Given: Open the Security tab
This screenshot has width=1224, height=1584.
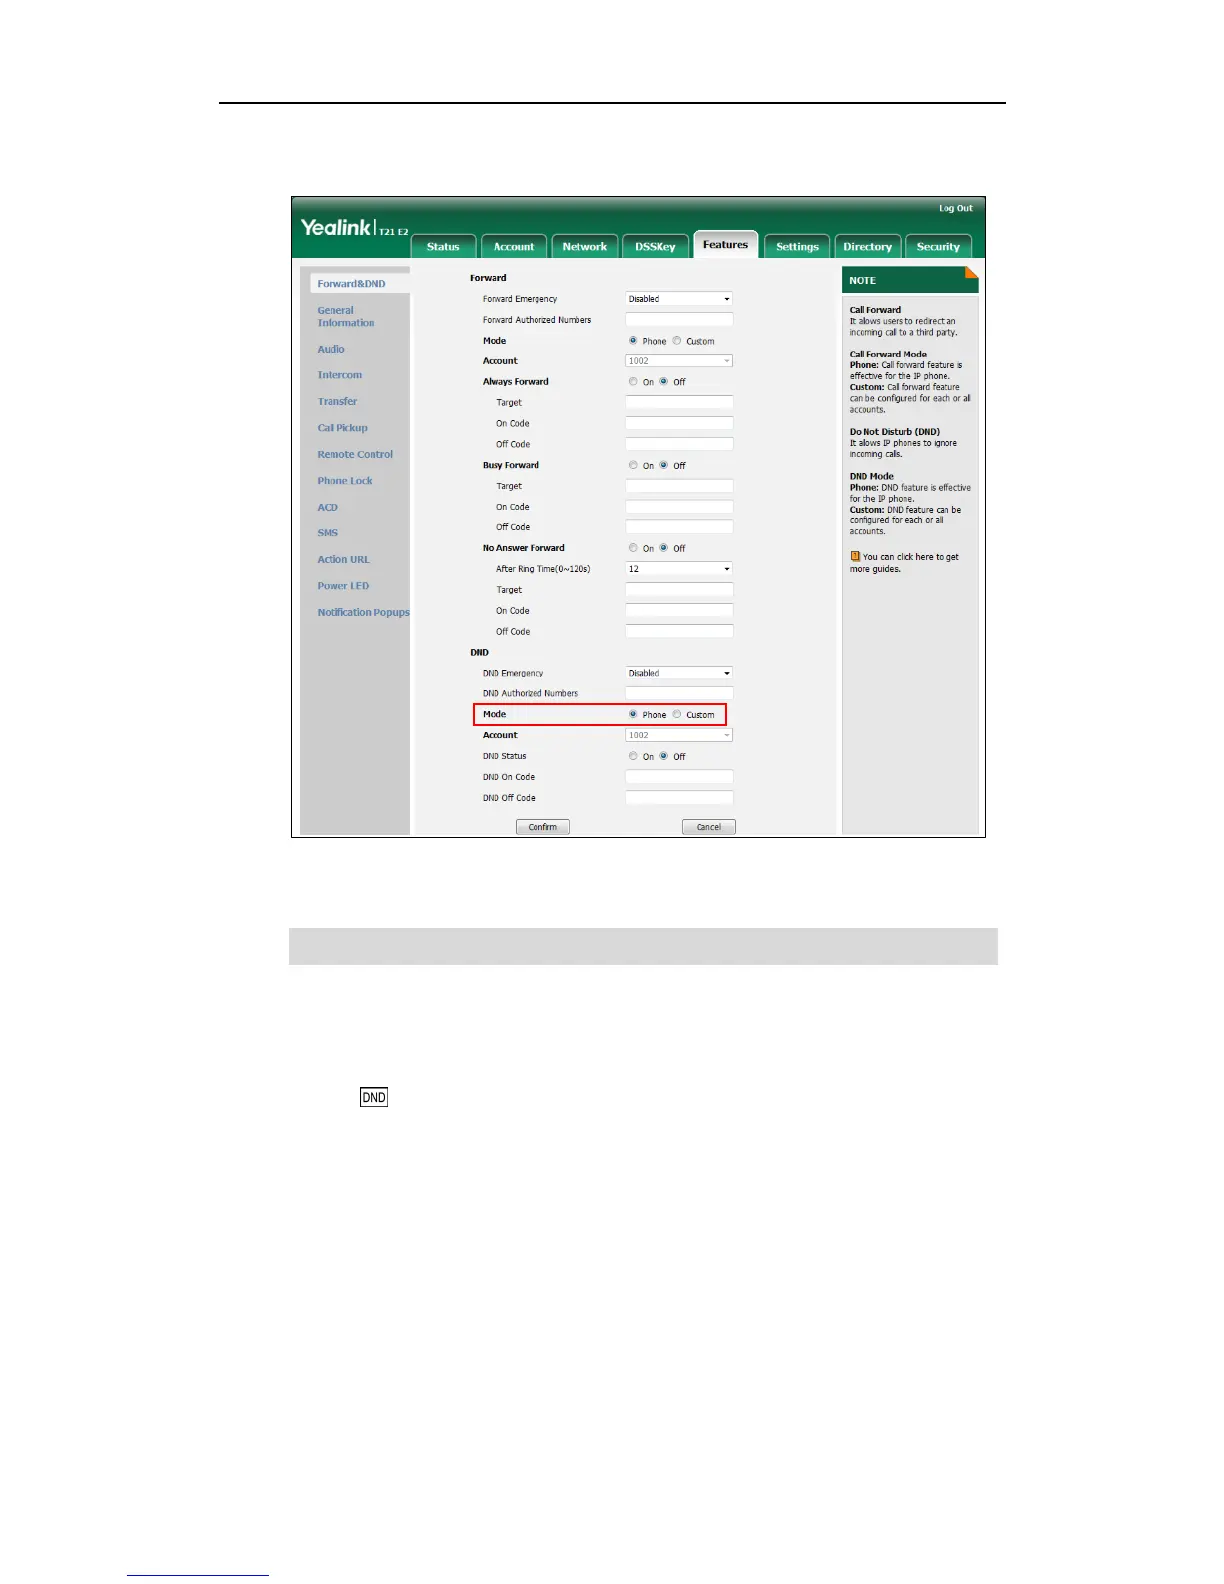Looking at the screenshot, I should pos(938,246).
